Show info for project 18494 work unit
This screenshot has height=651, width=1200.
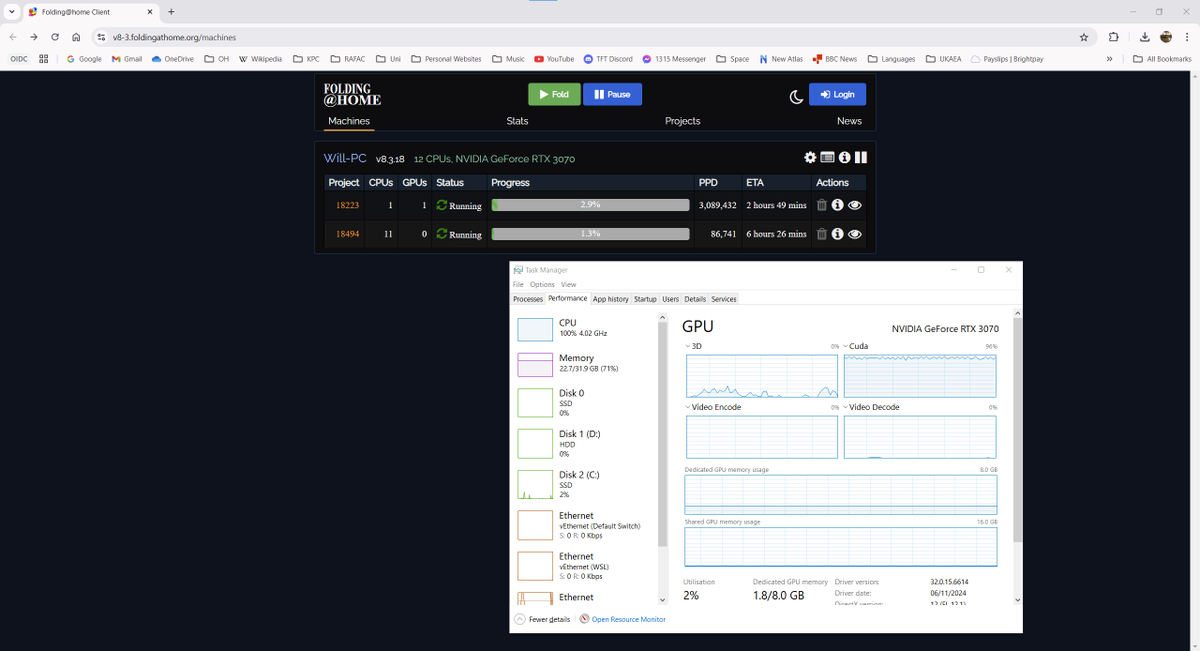coord(838,234)
